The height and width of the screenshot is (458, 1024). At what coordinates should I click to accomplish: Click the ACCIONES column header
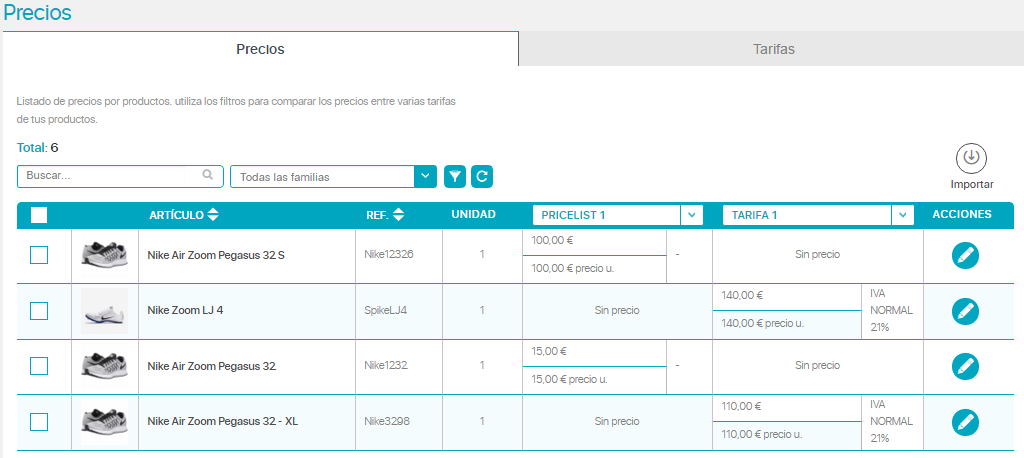[962, 214]
